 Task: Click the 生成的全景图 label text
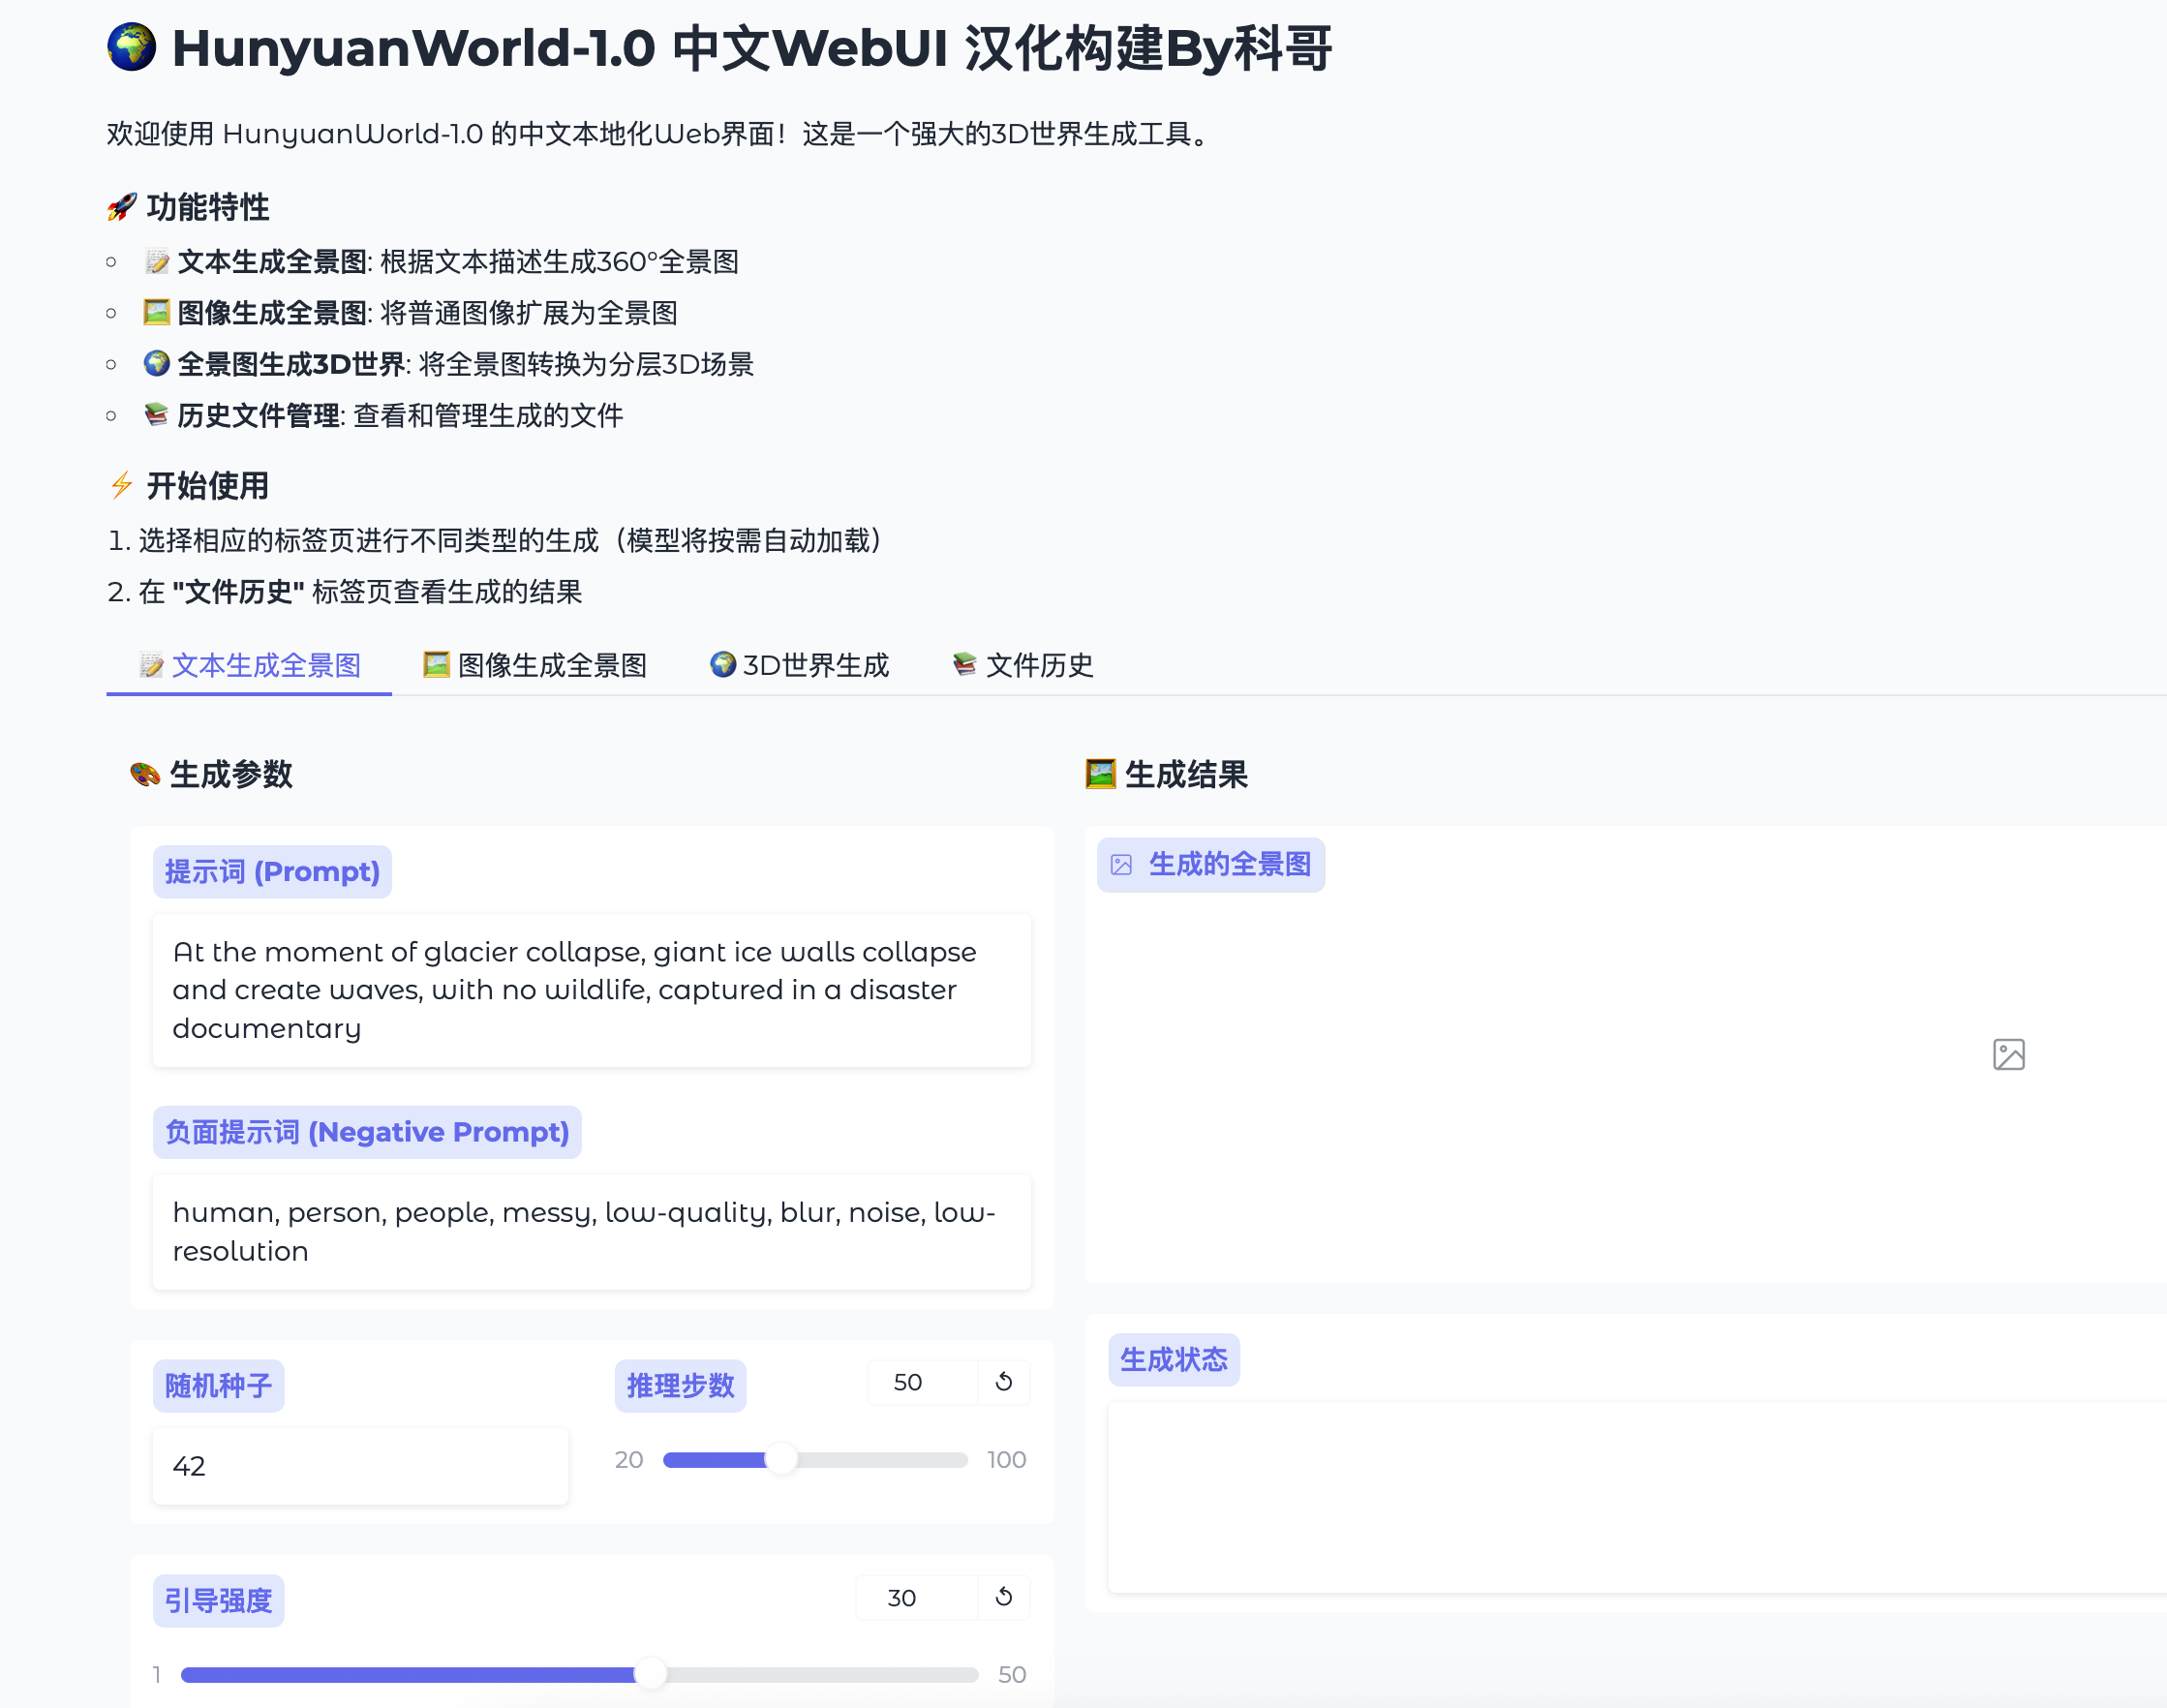[1230, 865]
